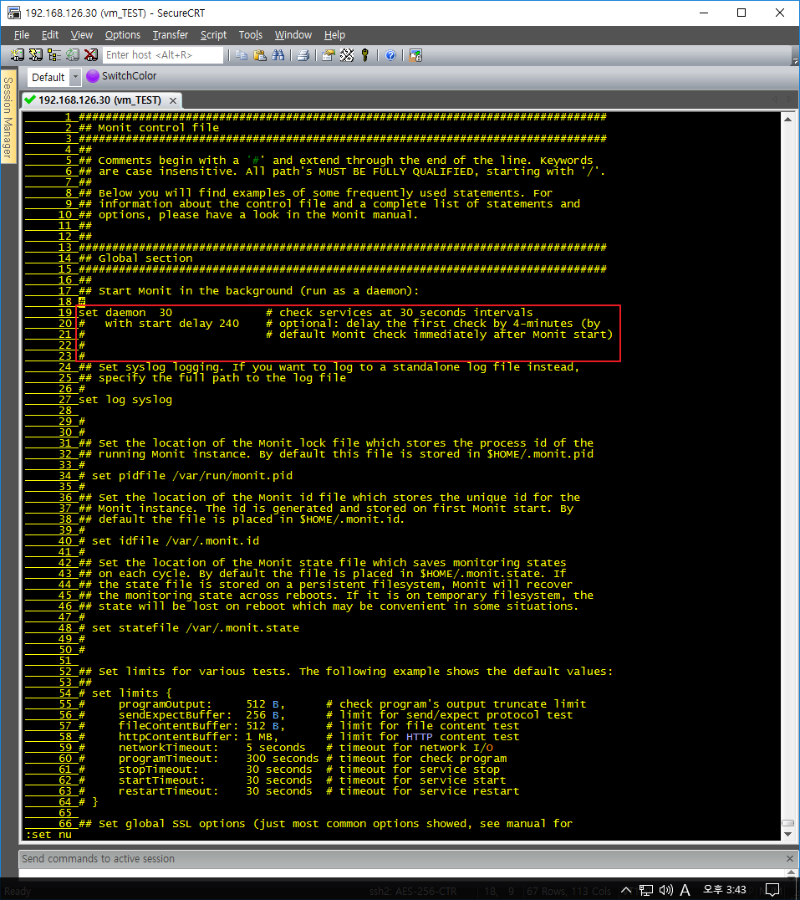Click the Disconnect session icon

coord(91,55)
